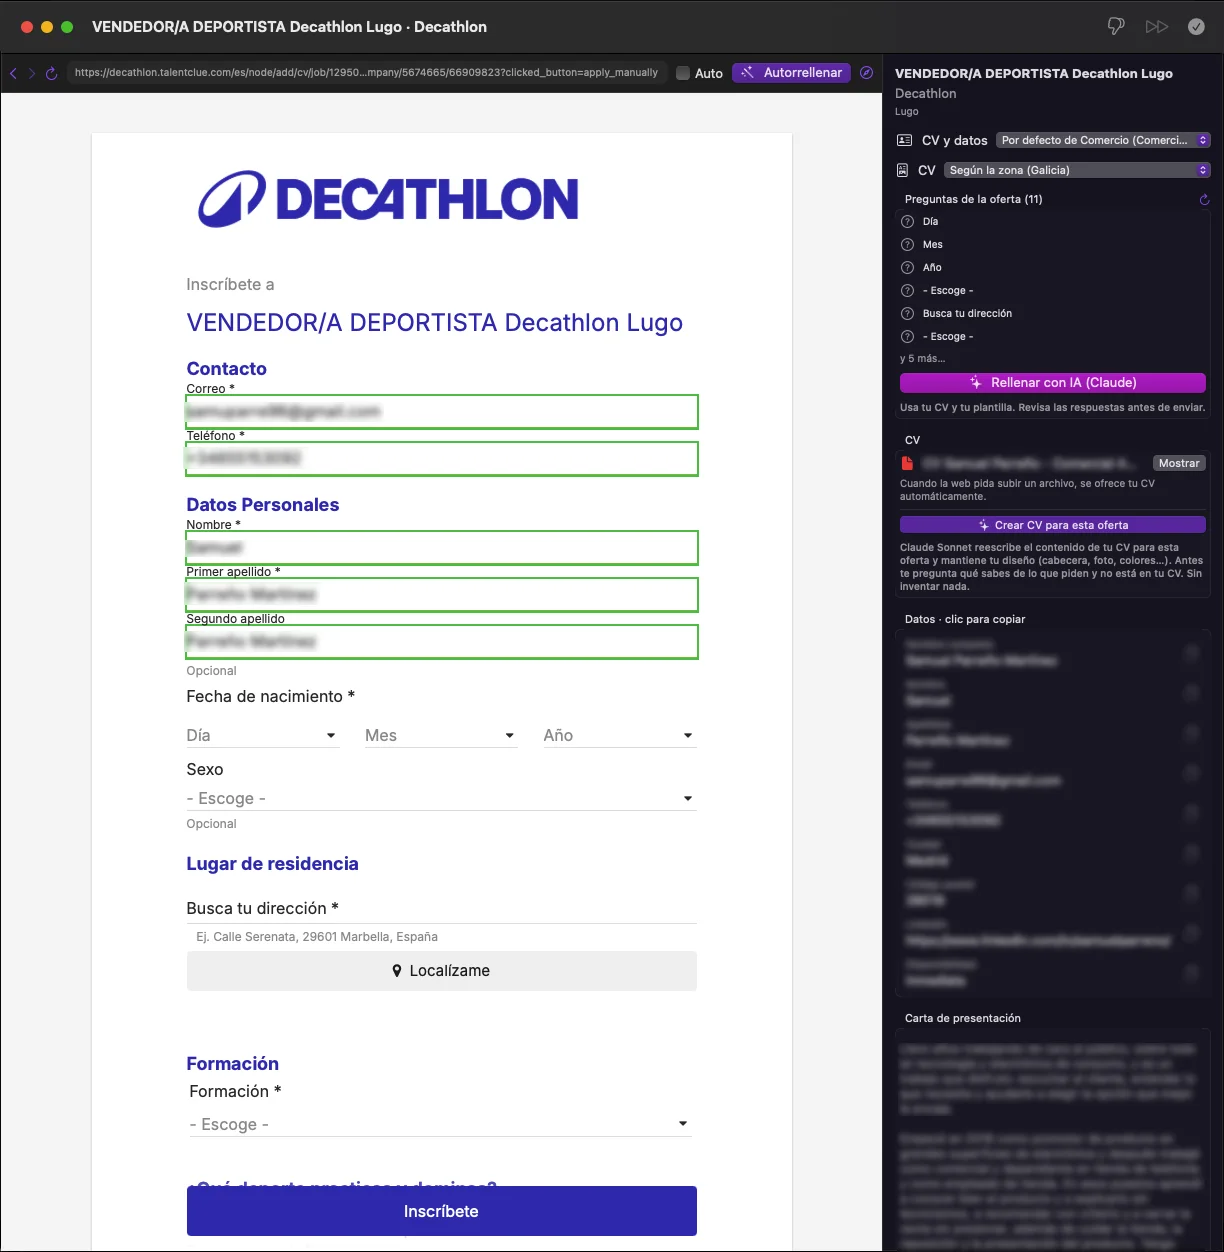Image resolution: width=1224 pixels, height=1252 pixels.
Task: Refresh the Preguntas de la oferta list
Action: coord(1204,200)
